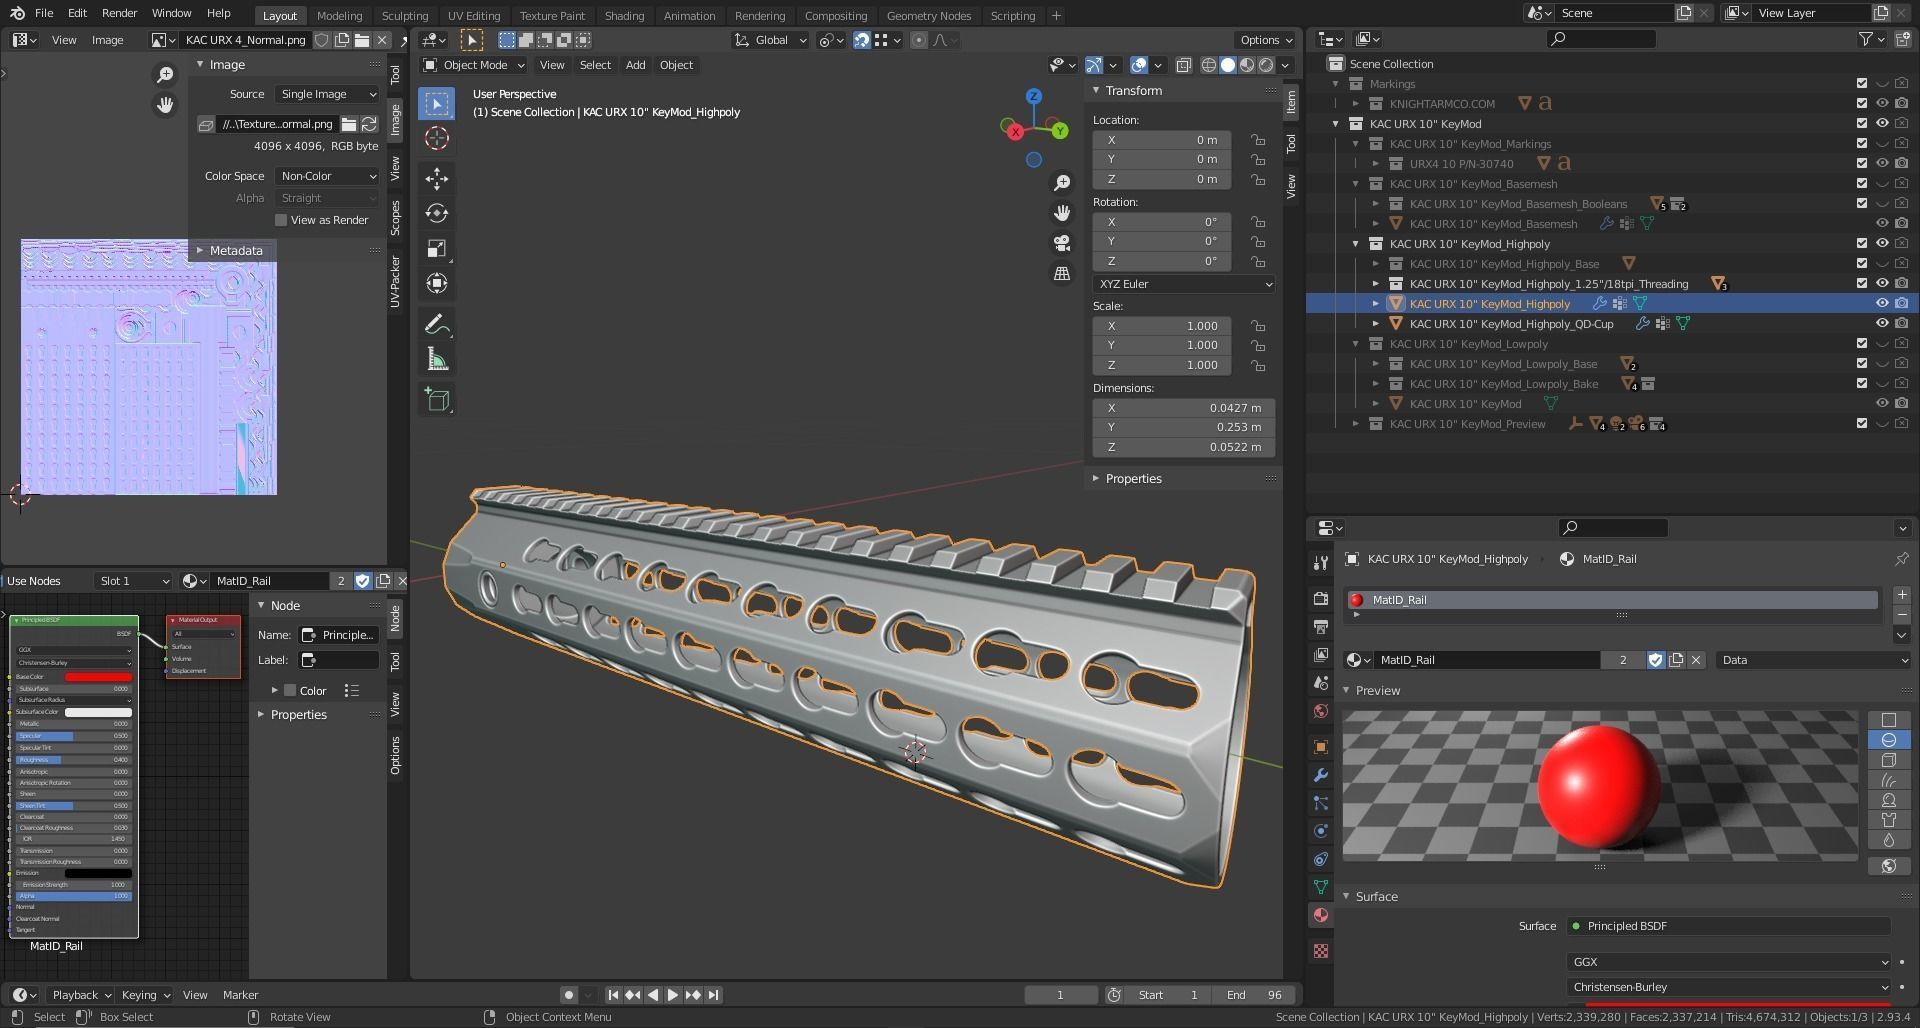Jump to the timeline start frame
The width and height of the screenshot is (1920, 1028).
pos(613,995)
